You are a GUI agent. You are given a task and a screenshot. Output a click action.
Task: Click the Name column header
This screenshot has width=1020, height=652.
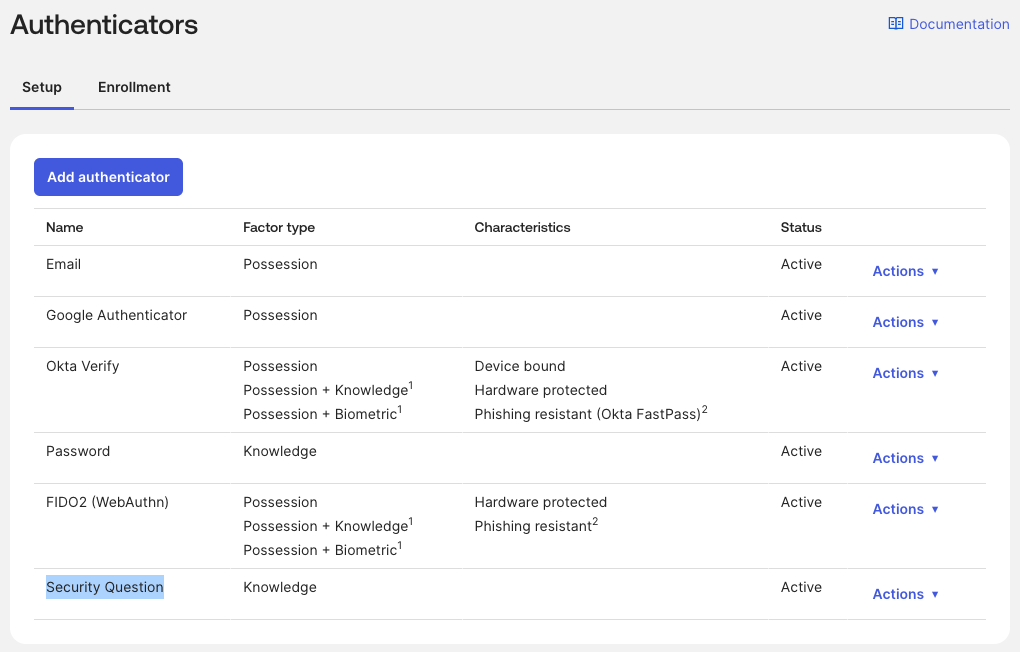click(x=64, y=228)
